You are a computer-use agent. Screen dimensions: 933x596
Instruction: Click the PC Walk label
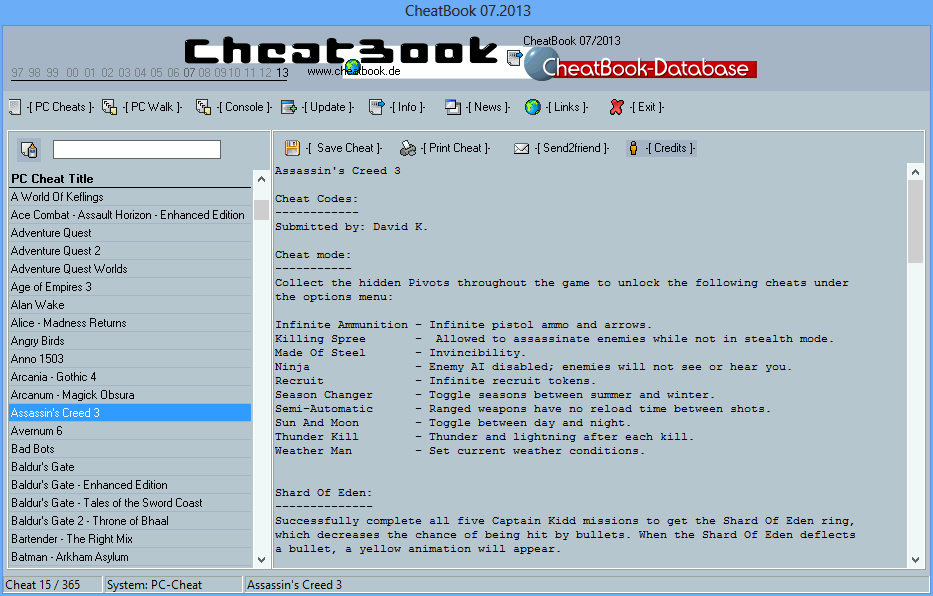pyautogui.click(x=152, y=107)
